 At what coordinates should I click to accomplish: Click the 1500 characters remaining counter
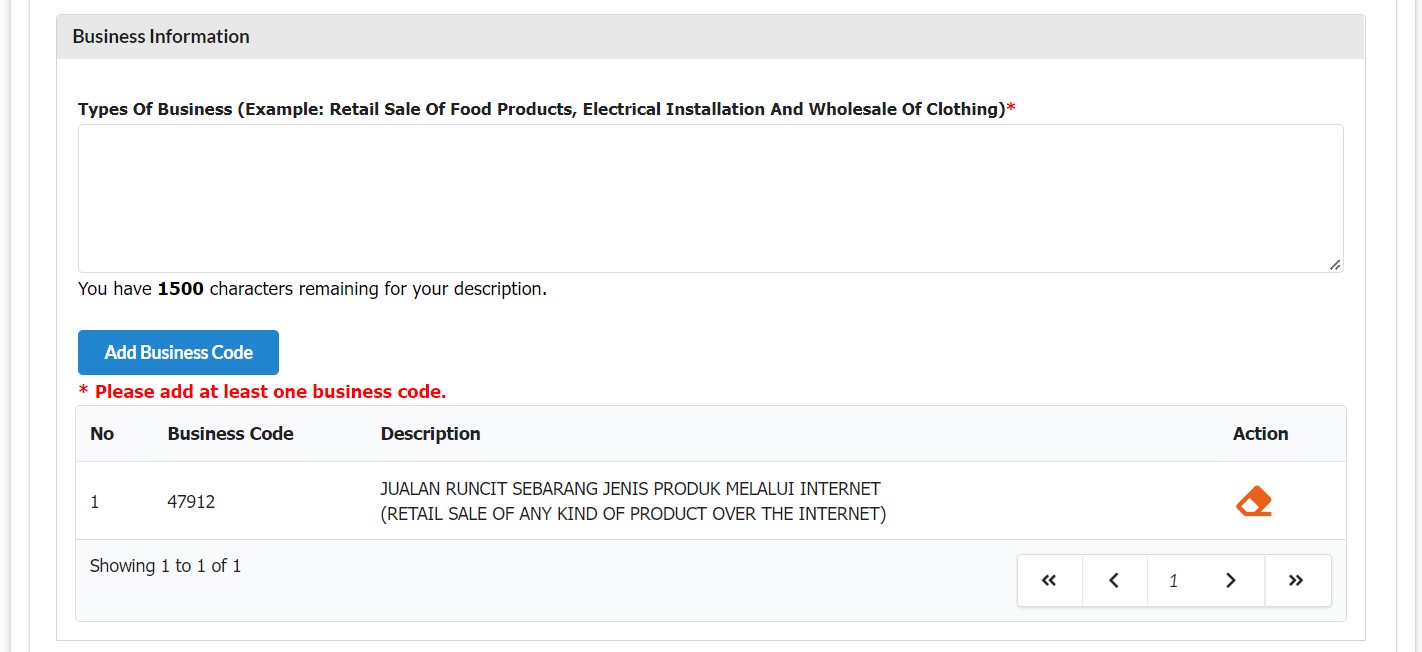coord(312,289)
